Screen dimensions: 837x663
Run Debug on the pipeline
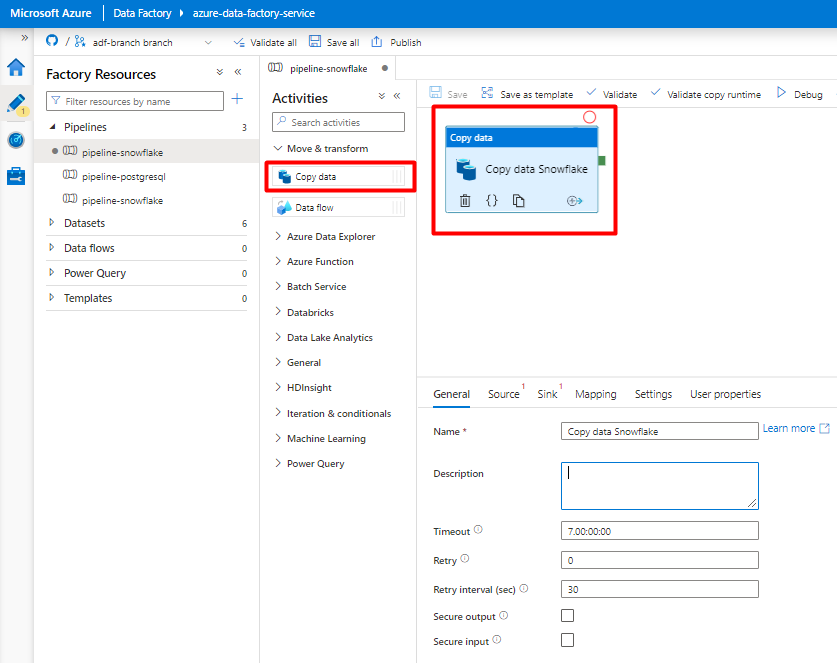point(799,94)
